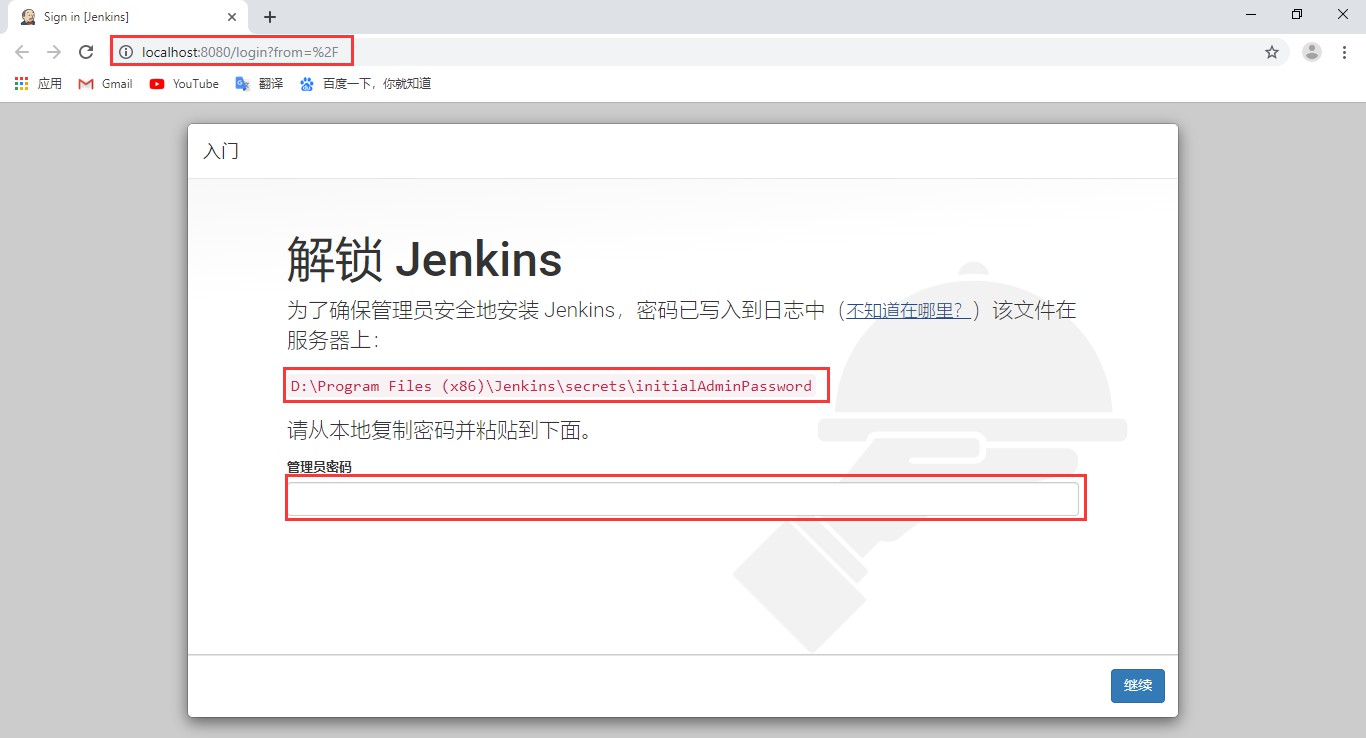Focus the 管理员密码 password field

pyautogui.click(x=683, y=499)
